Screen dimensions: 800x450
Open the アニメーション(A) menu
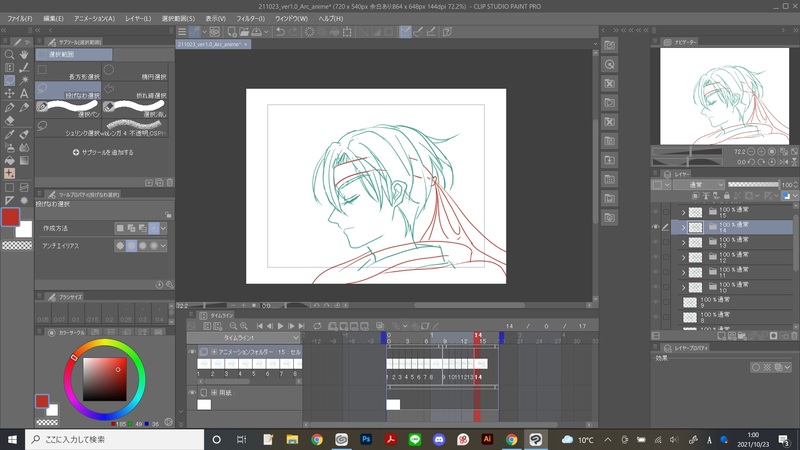click(94, 19)
